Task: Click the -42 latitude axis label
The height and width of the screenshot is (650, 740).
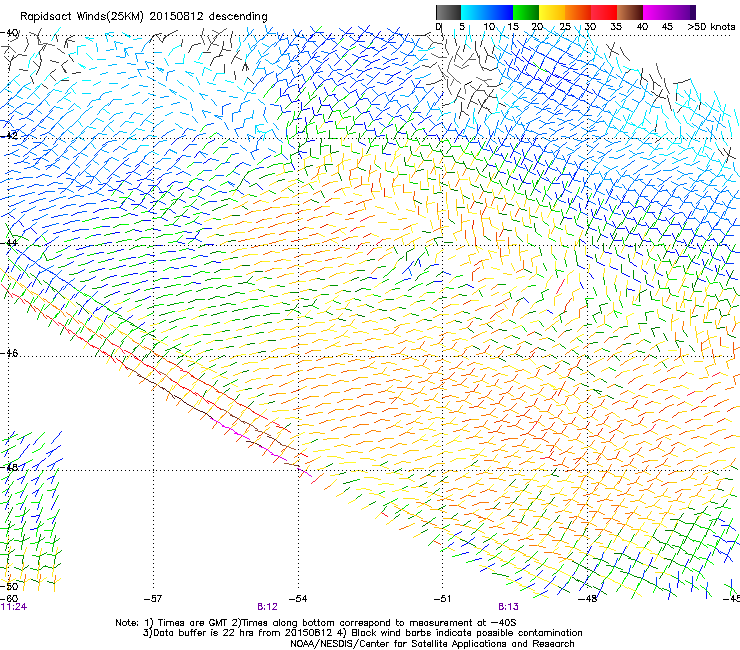Action: click(x=9, y=135)
